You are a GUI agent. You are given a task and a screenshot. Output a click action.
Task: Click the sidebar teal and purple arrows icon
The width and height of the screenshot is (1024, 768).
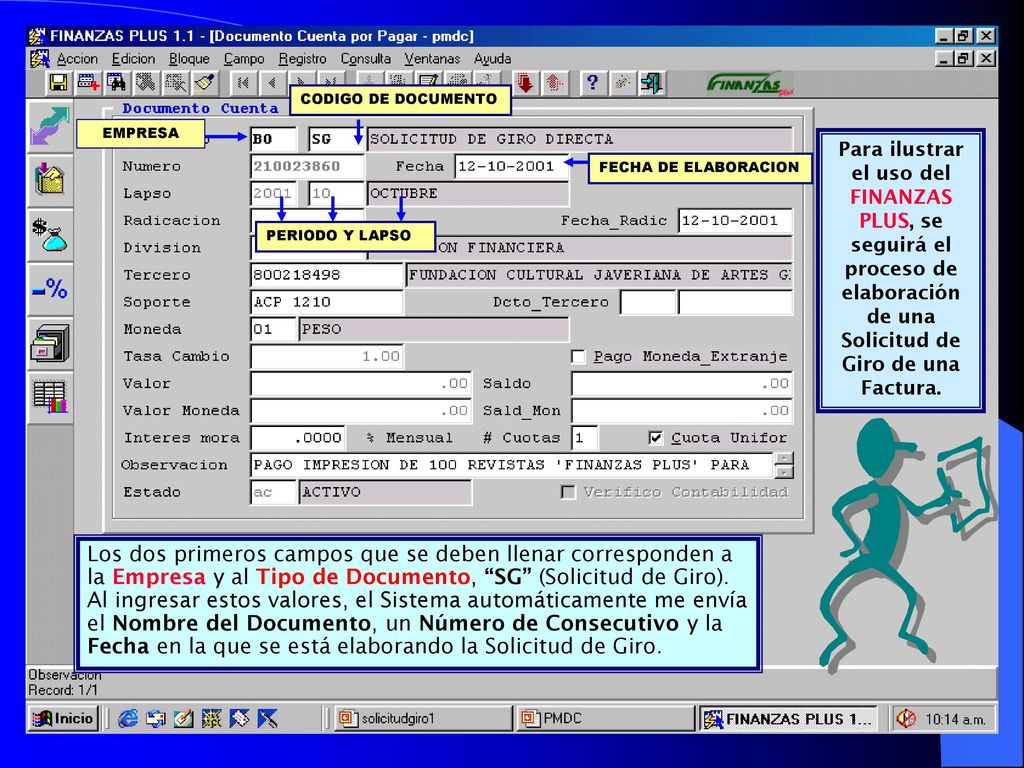[x=50, y=126]
